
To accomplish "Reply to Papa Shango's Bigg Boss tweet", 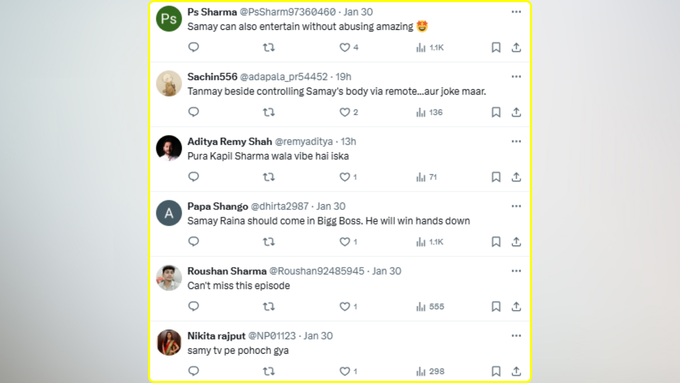I will [193, 241].
